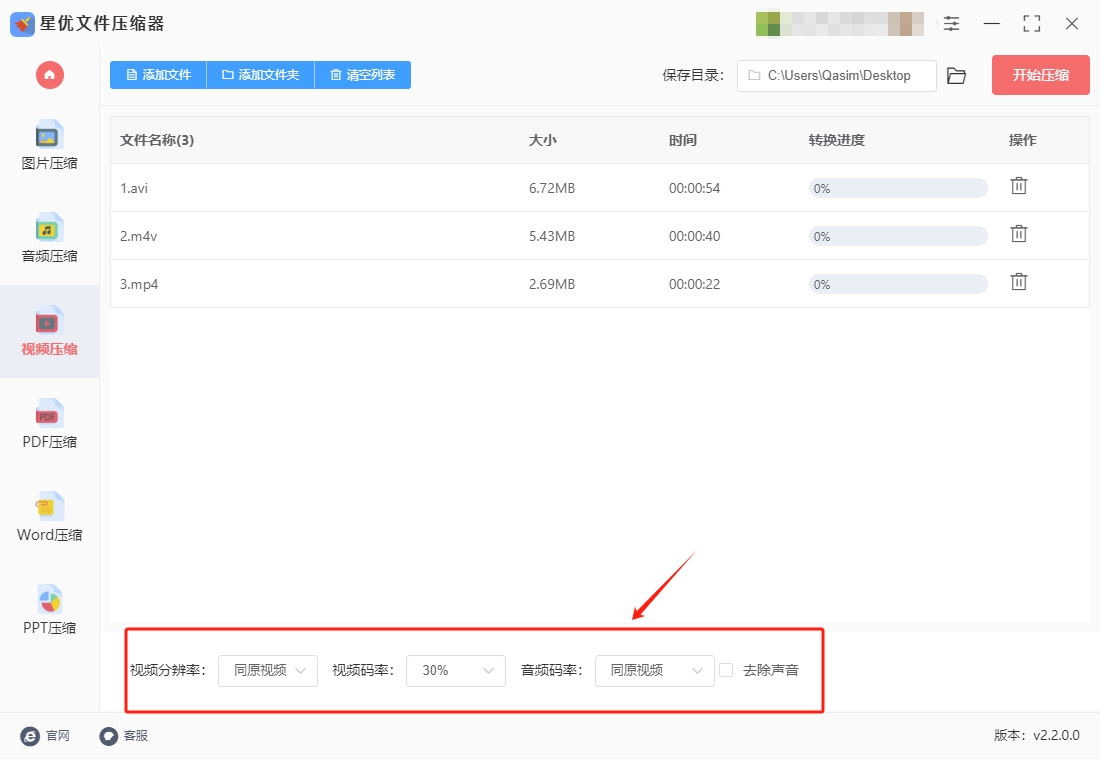Click 清空列表 button

[363, 75]
